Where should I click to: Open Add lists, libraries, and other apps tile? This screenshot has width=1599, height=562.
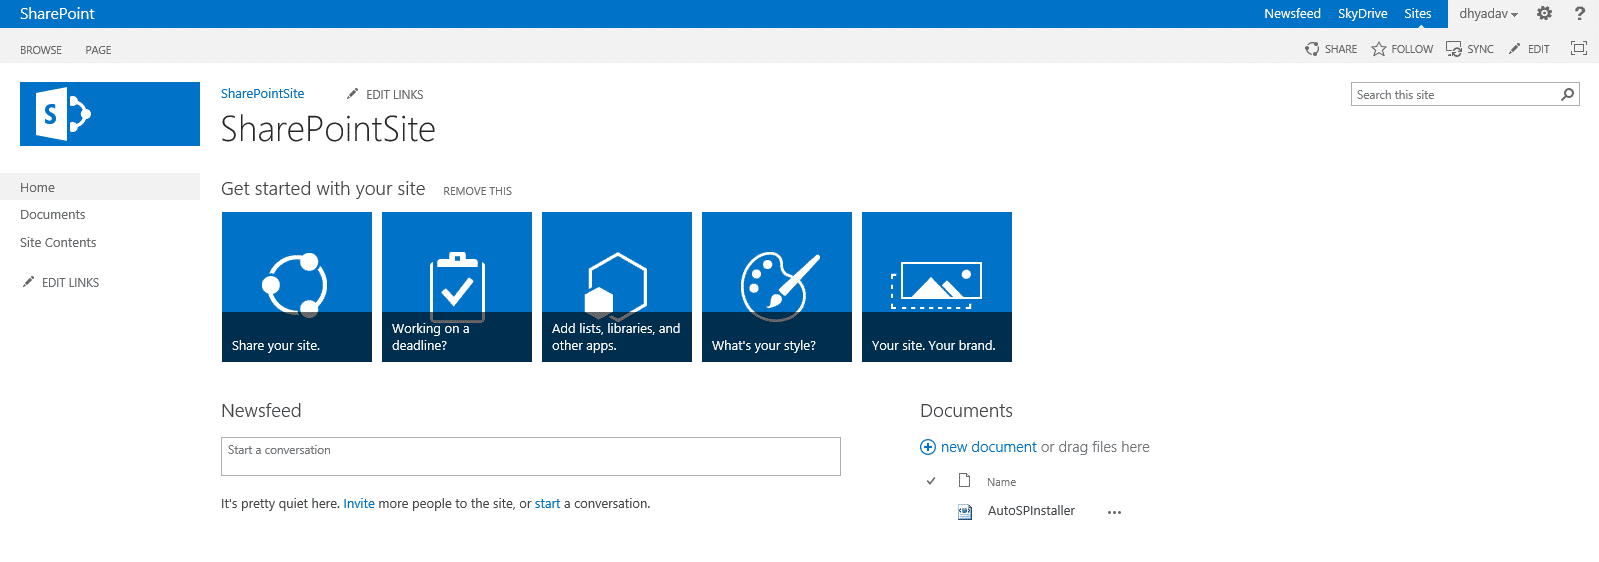click(617, 287)
